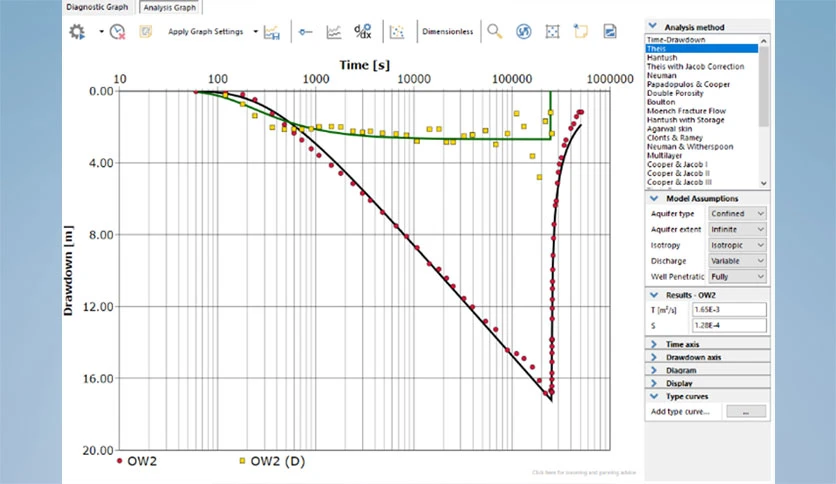The width and height of the screenshot is (836, 484).
Task: Select the Boulton analysis method
Action: coord(661,102)
